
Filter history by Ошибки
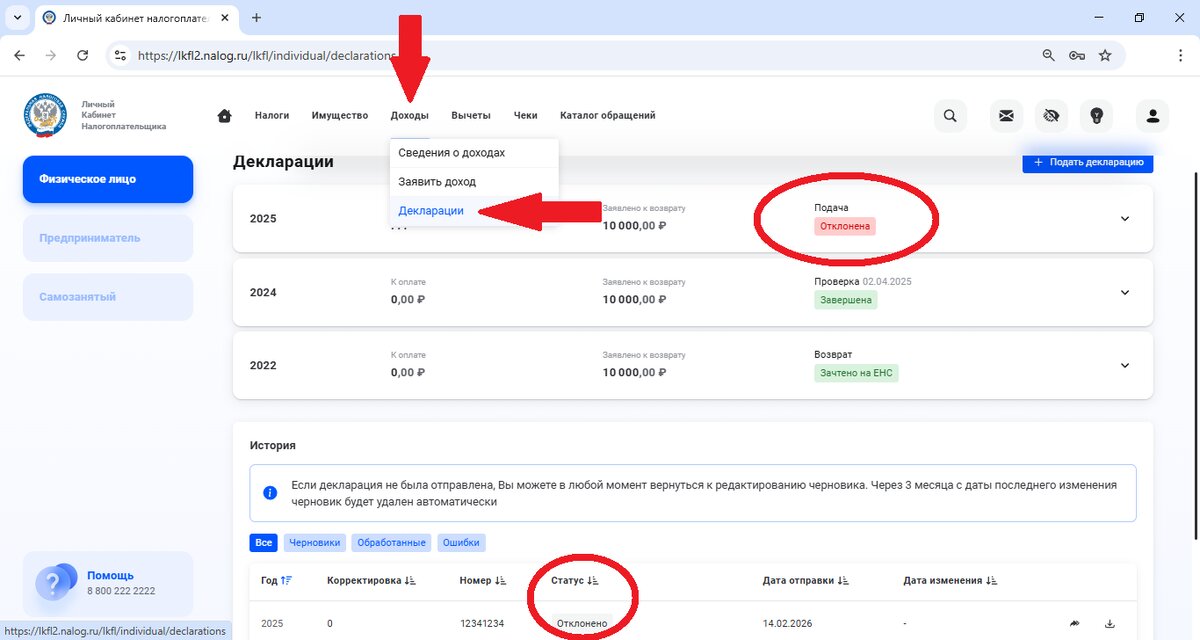coord(461,543)
